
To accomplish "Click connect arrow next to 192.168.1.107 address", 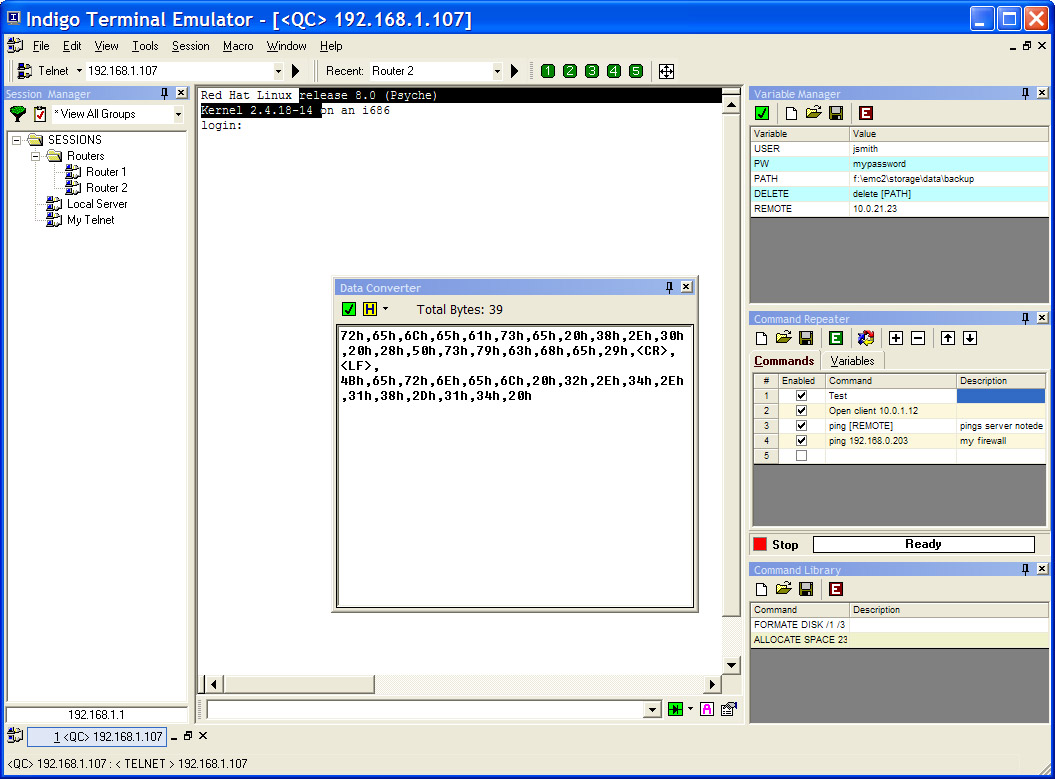I will (x=295, y=71).
